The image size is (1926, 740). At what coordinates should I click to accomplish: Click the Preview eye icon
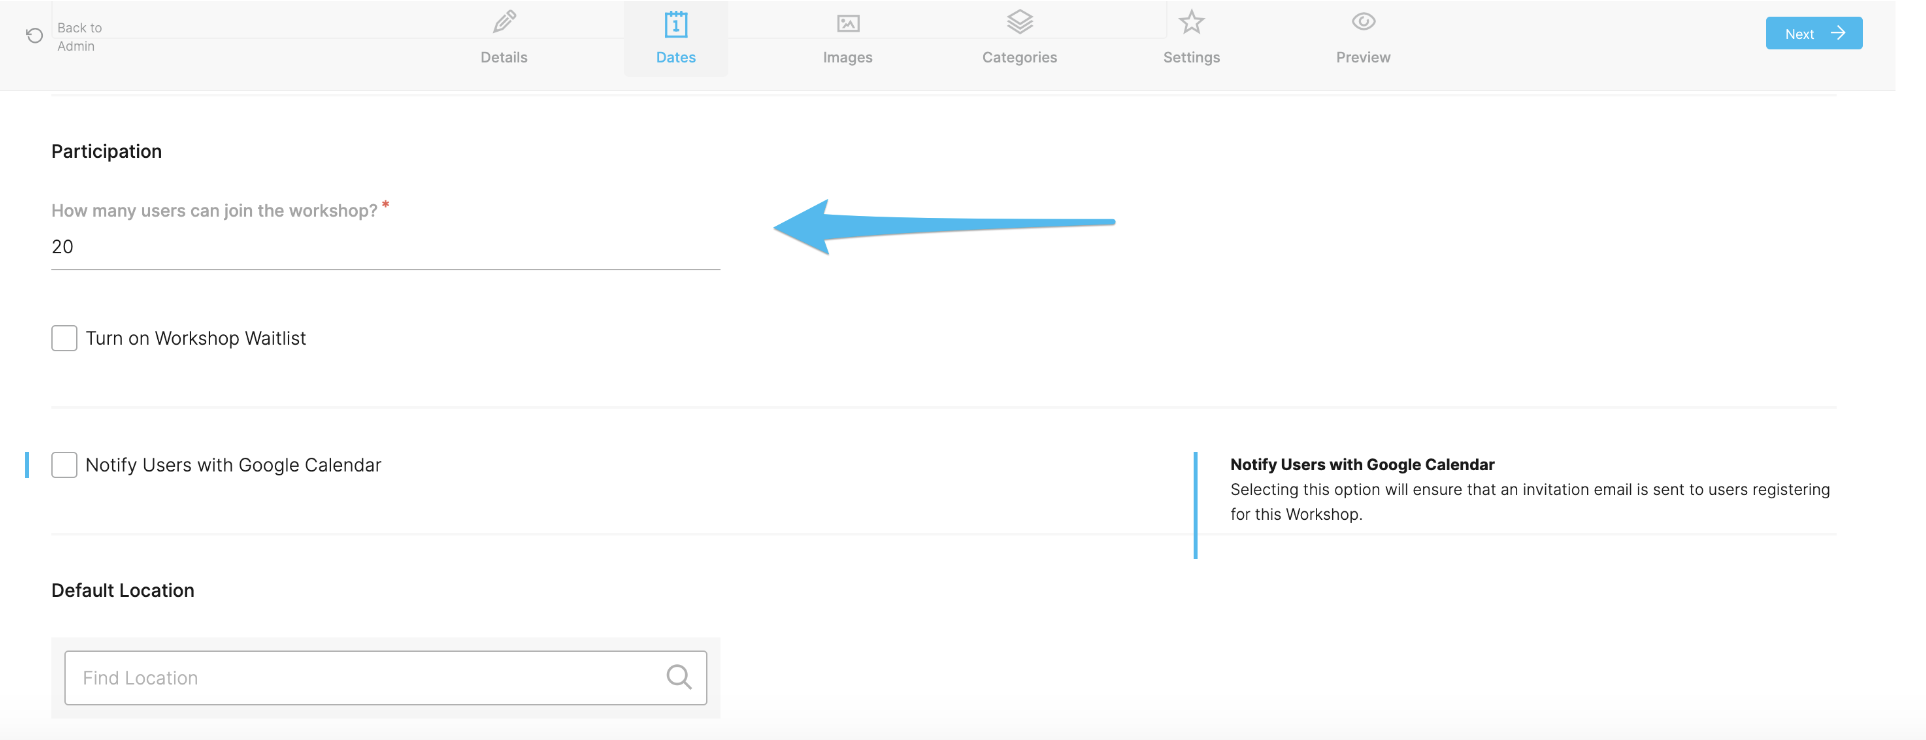click(x=1363, y=21)
